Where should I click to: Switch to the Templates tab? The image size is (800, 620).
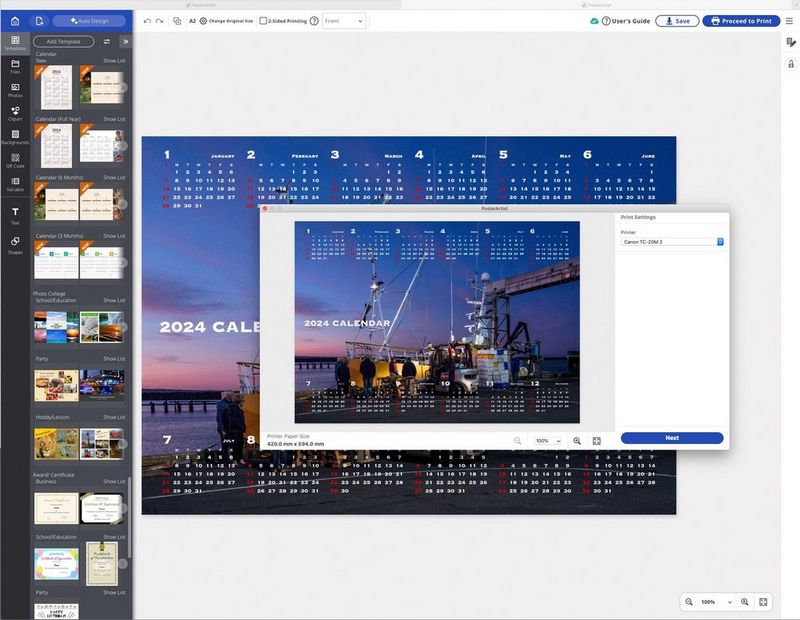pos(14,40)
